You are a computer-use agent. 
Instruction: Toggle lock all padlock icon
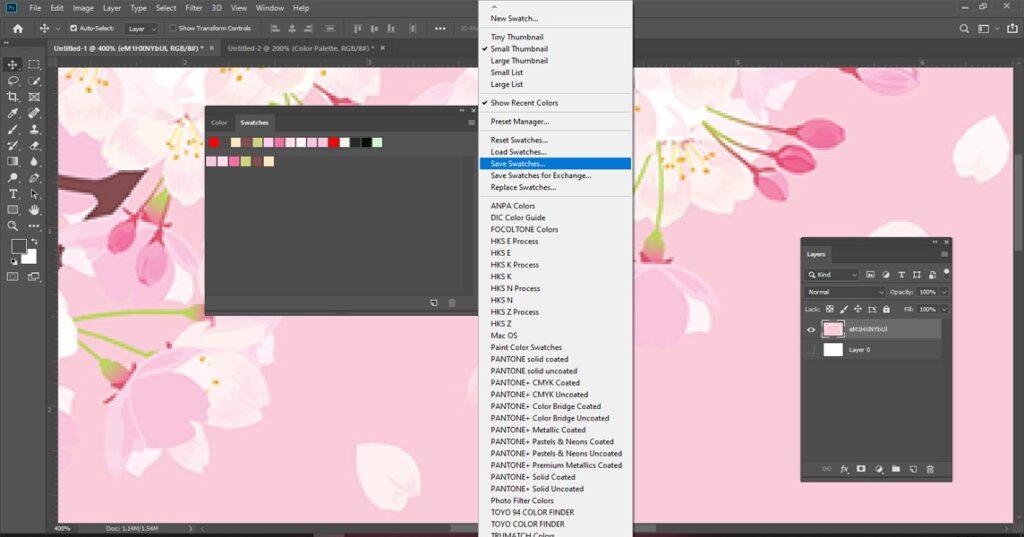pyautogui.click(x=886, y=309)
